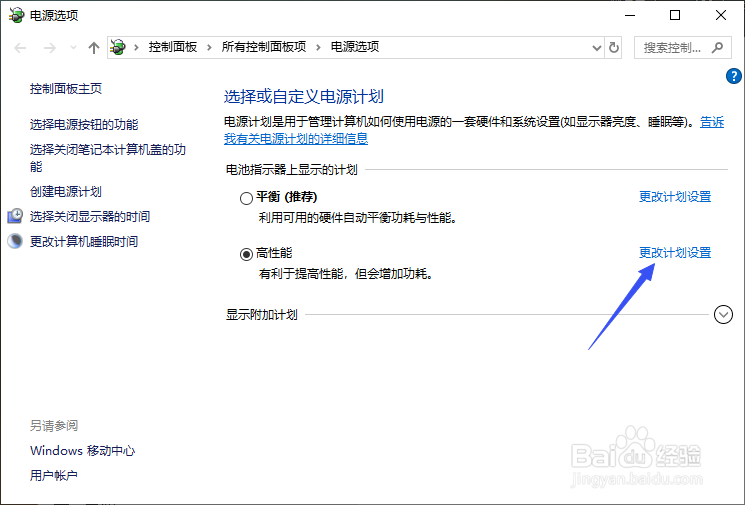Viewport: 745px width, 505px height.
Task: Expand chevron after 控制面板 breadcrumb
Action: point(209,47)
